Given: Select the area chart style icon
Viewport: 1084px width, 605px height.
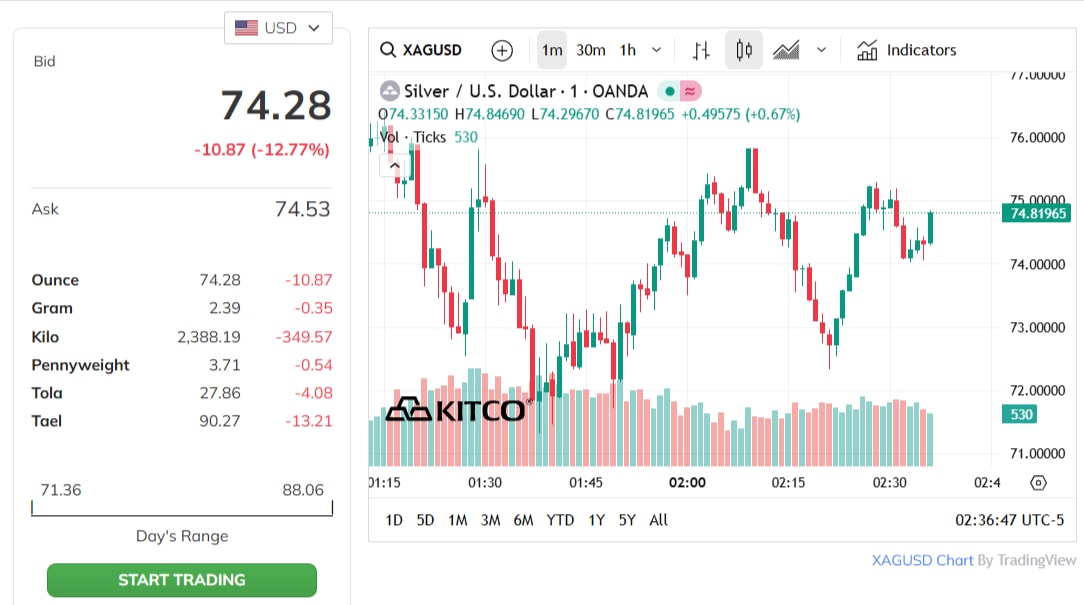Looking at the screenshot, I should click(786, 50).
